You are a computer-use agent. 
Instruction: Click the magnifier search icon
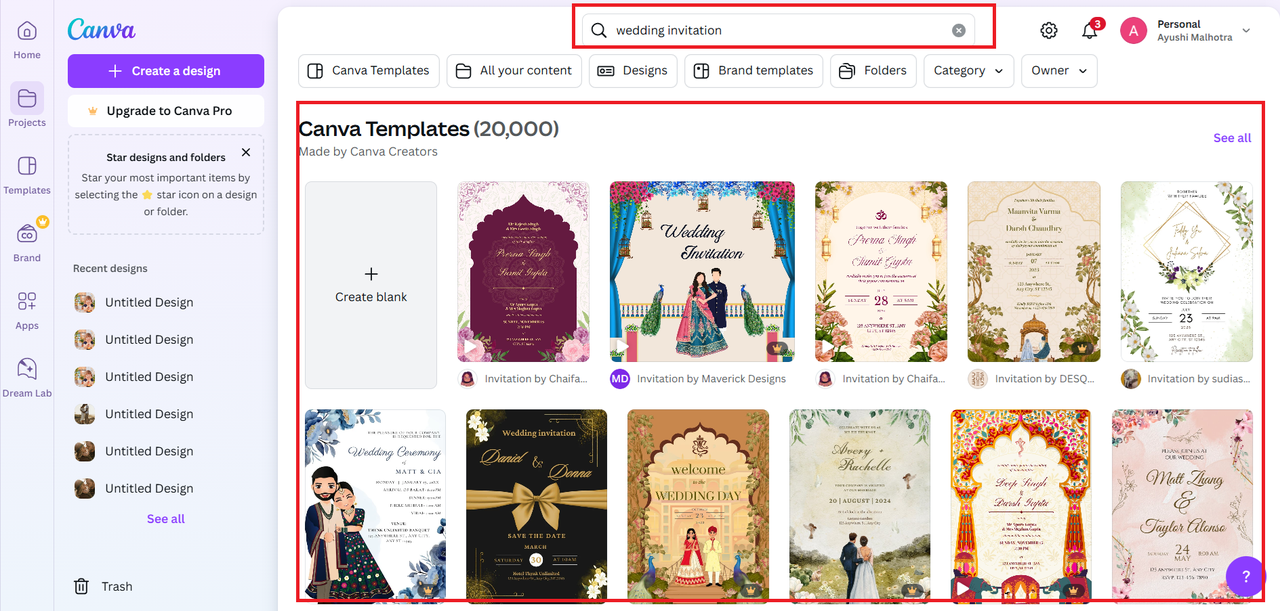(x=599, y=30)
